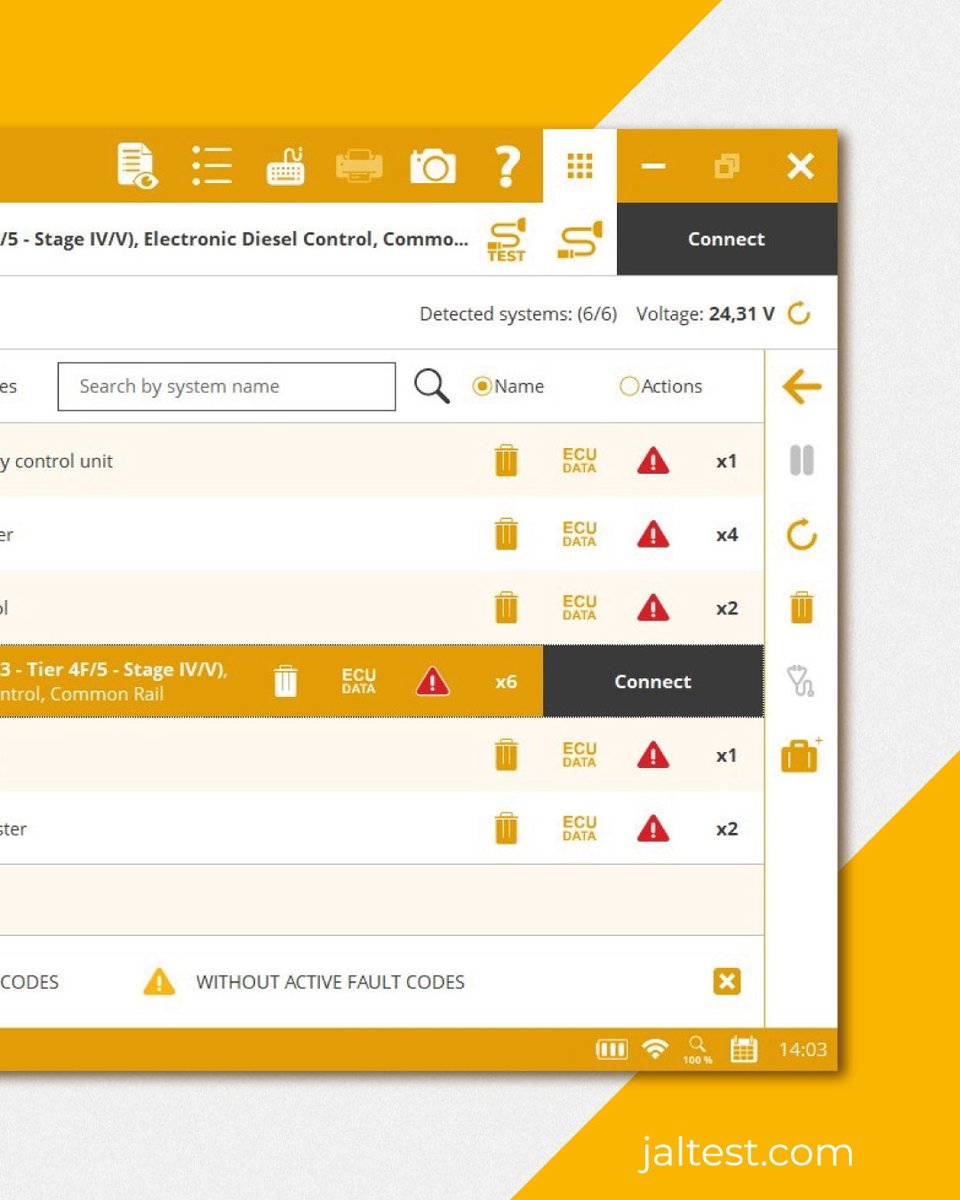Open the apps grid menu

[580, 166]
